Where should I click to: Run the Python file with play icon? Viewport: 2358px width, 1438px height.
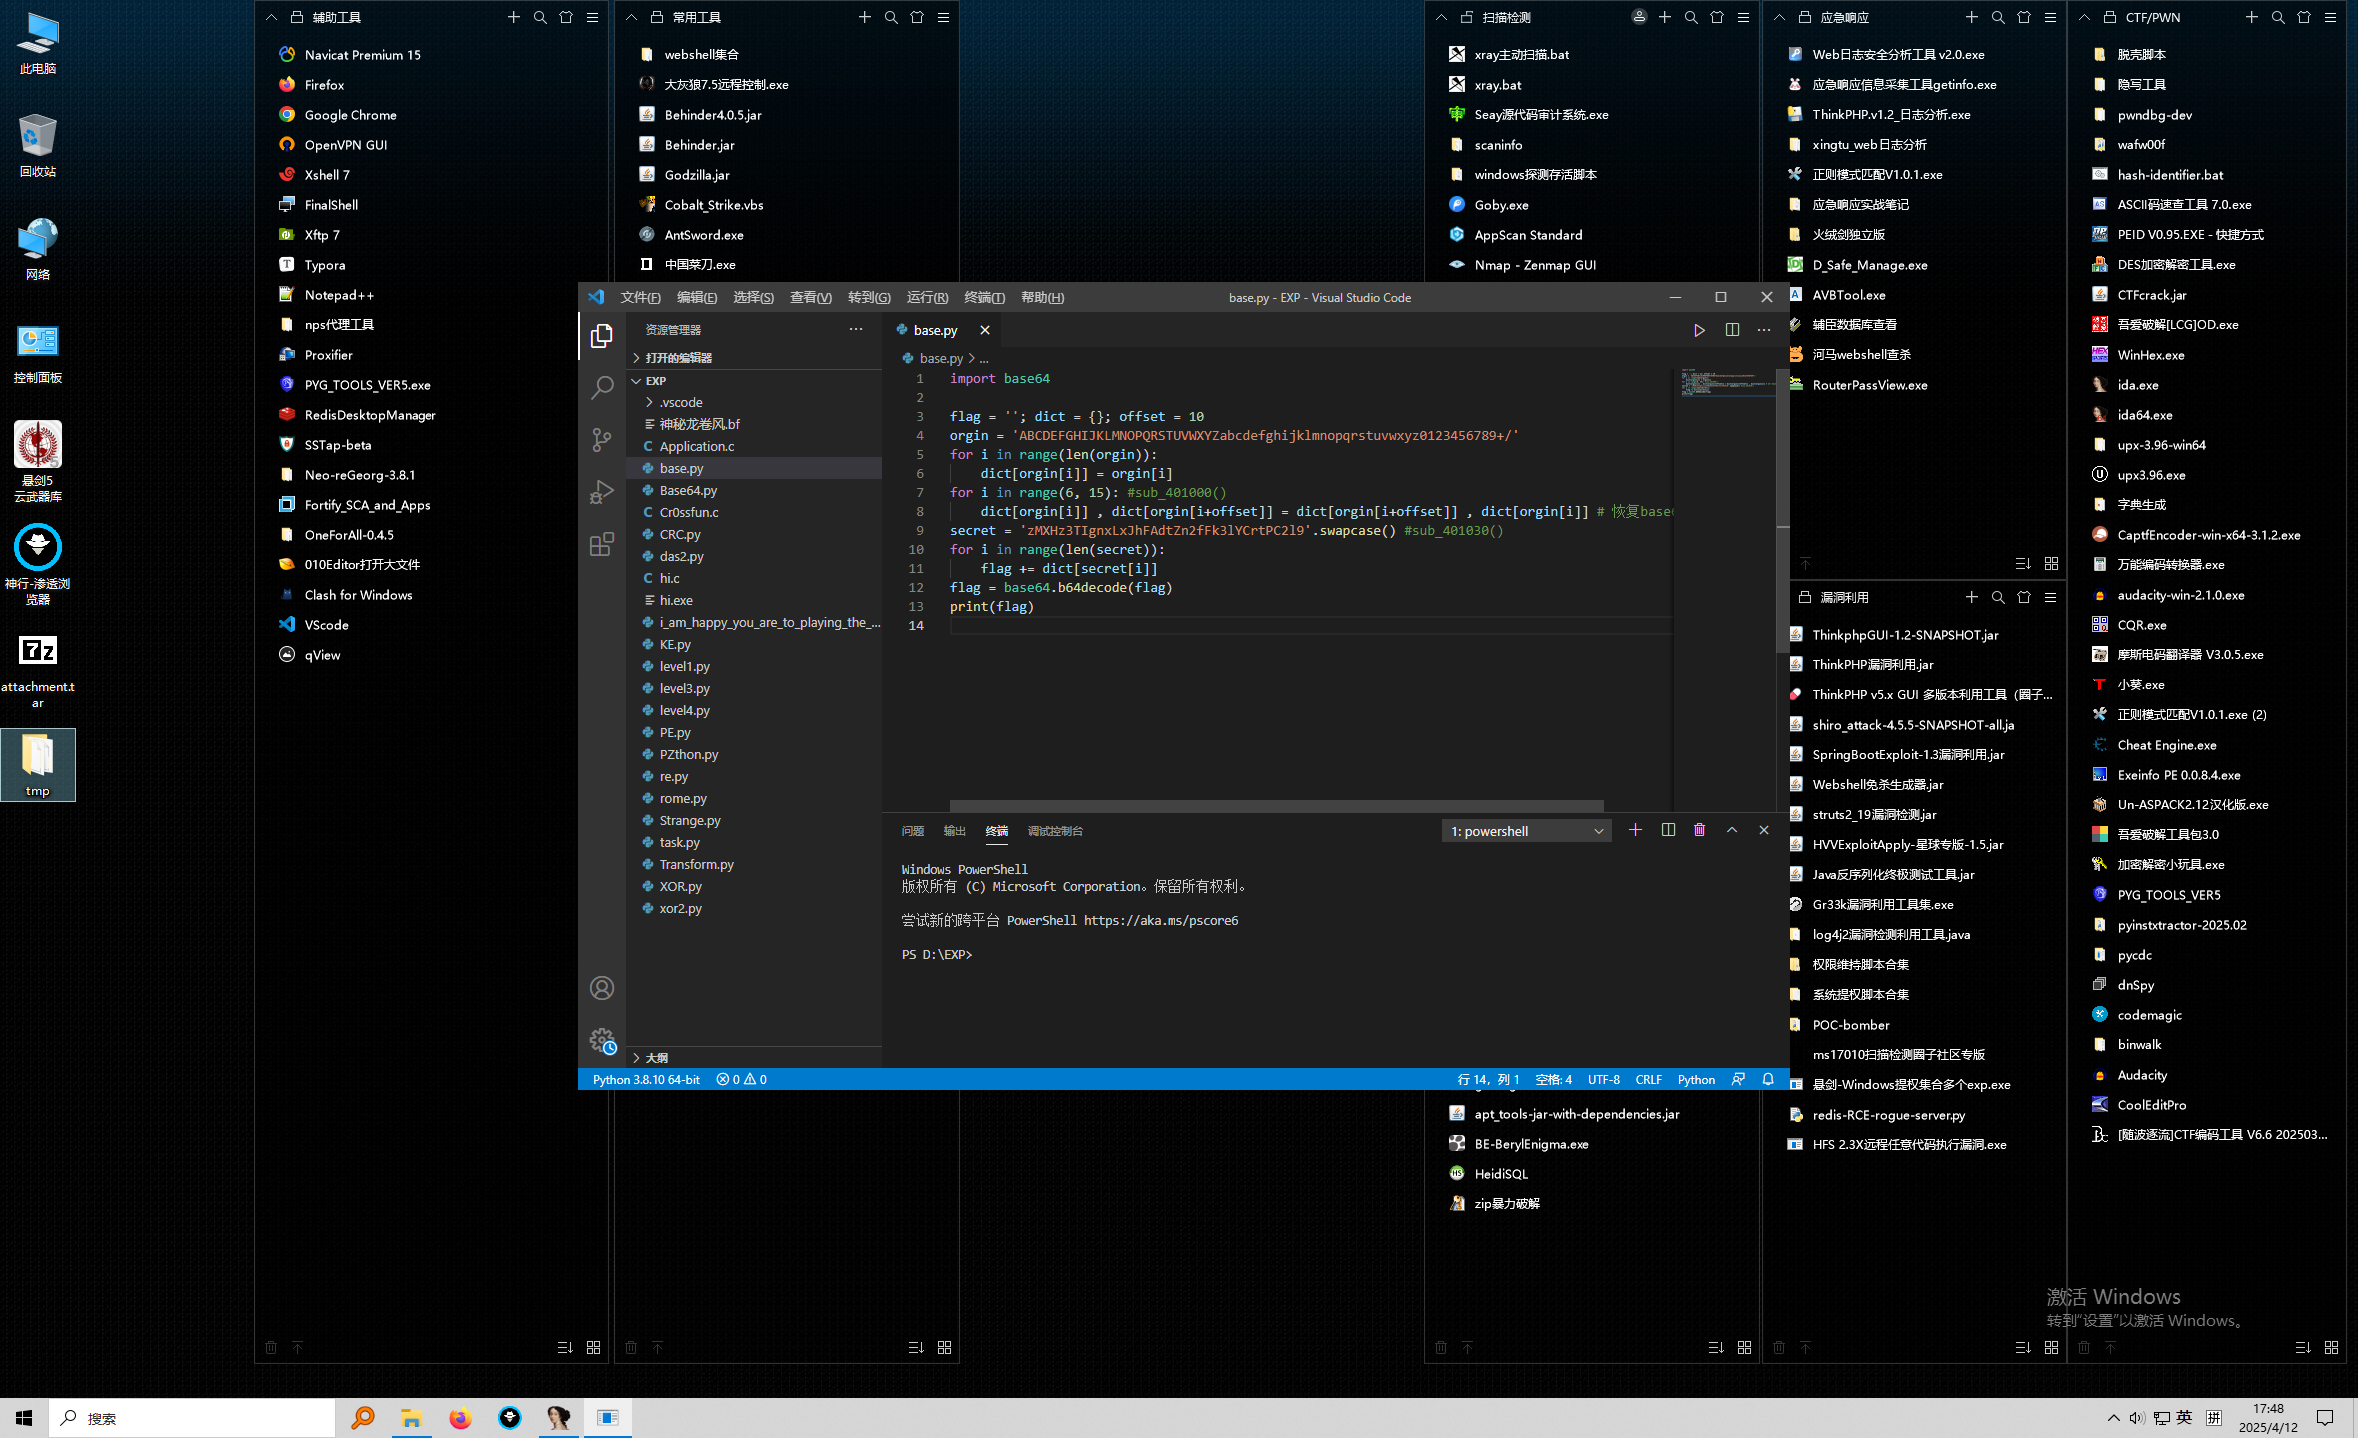pos(1699,330)
